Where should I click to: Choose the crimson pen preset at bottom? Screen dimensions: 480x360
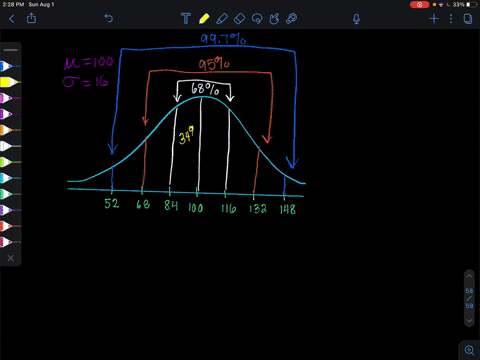(x=10, y=242)
